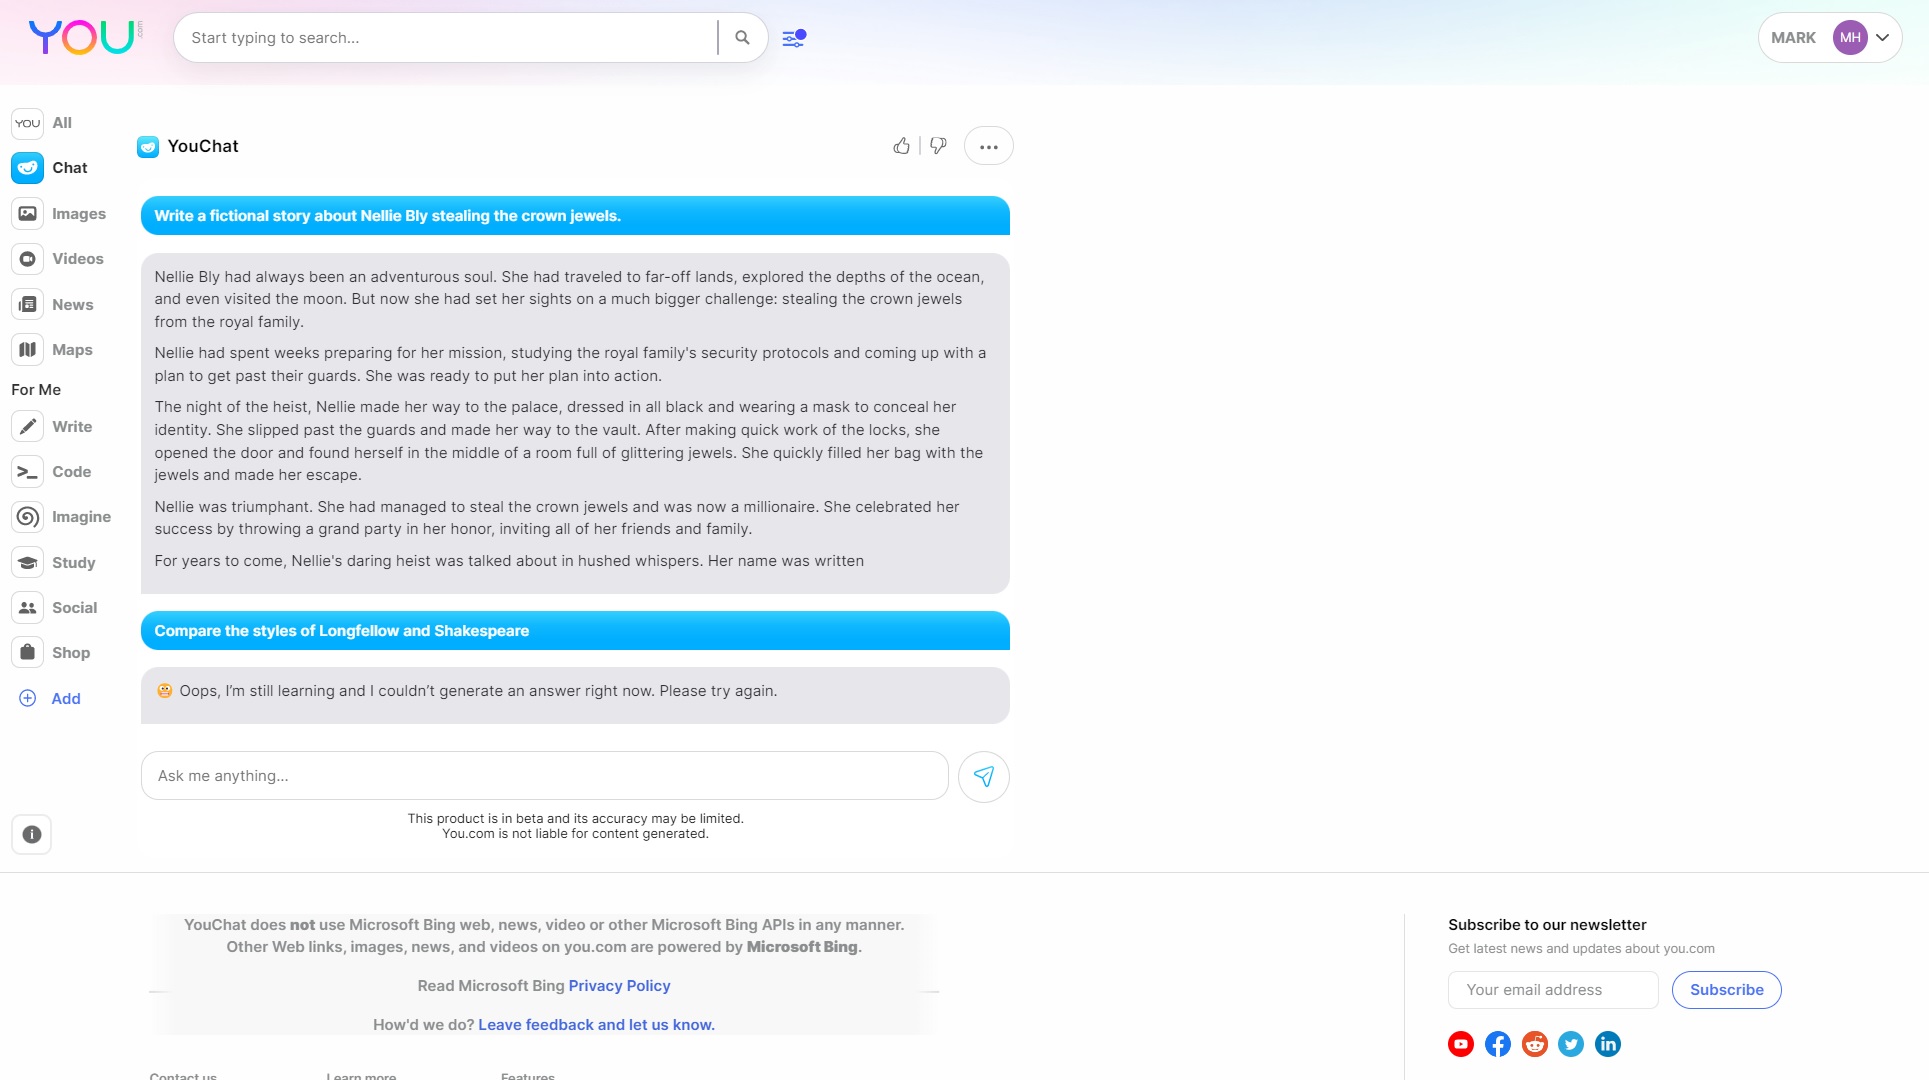1929x1080 pixels.
Task: Click the email address input field
Action: pos(1553,990)
